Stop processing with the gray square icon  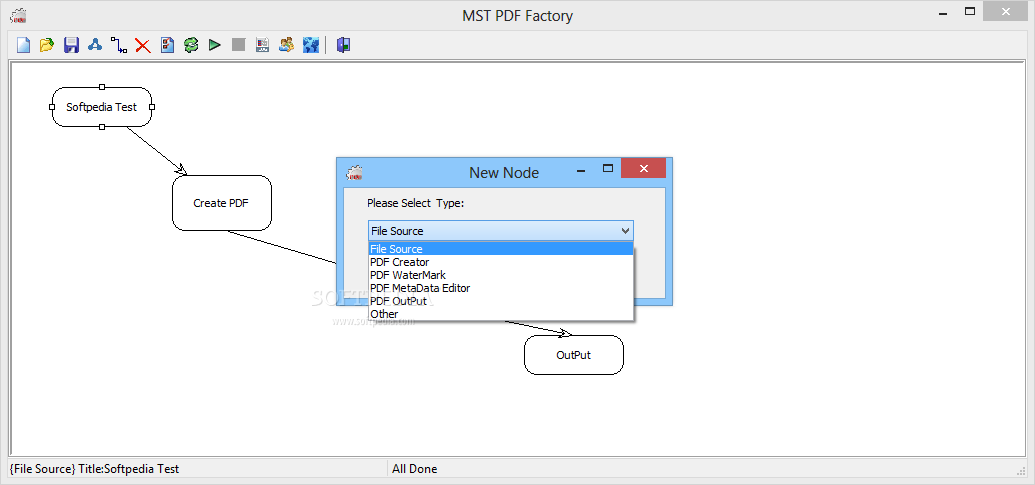[238, 45]
